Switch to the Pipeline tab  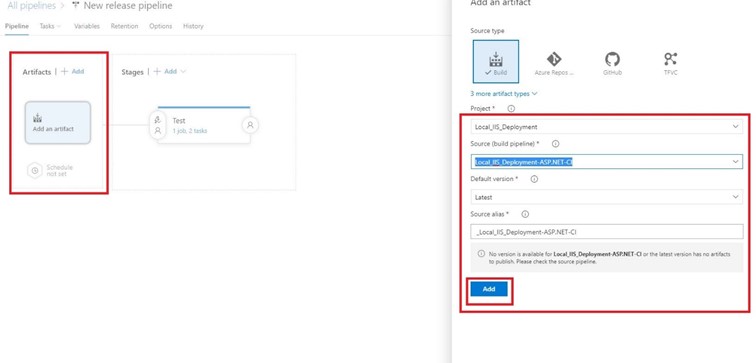(x=17, y=26)
